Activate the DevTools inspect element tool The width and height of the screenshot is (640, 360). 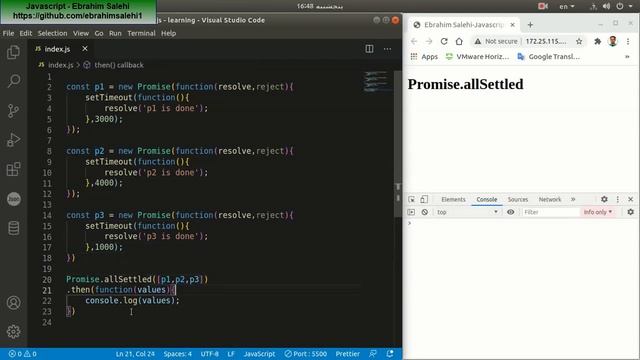point(411,199)
